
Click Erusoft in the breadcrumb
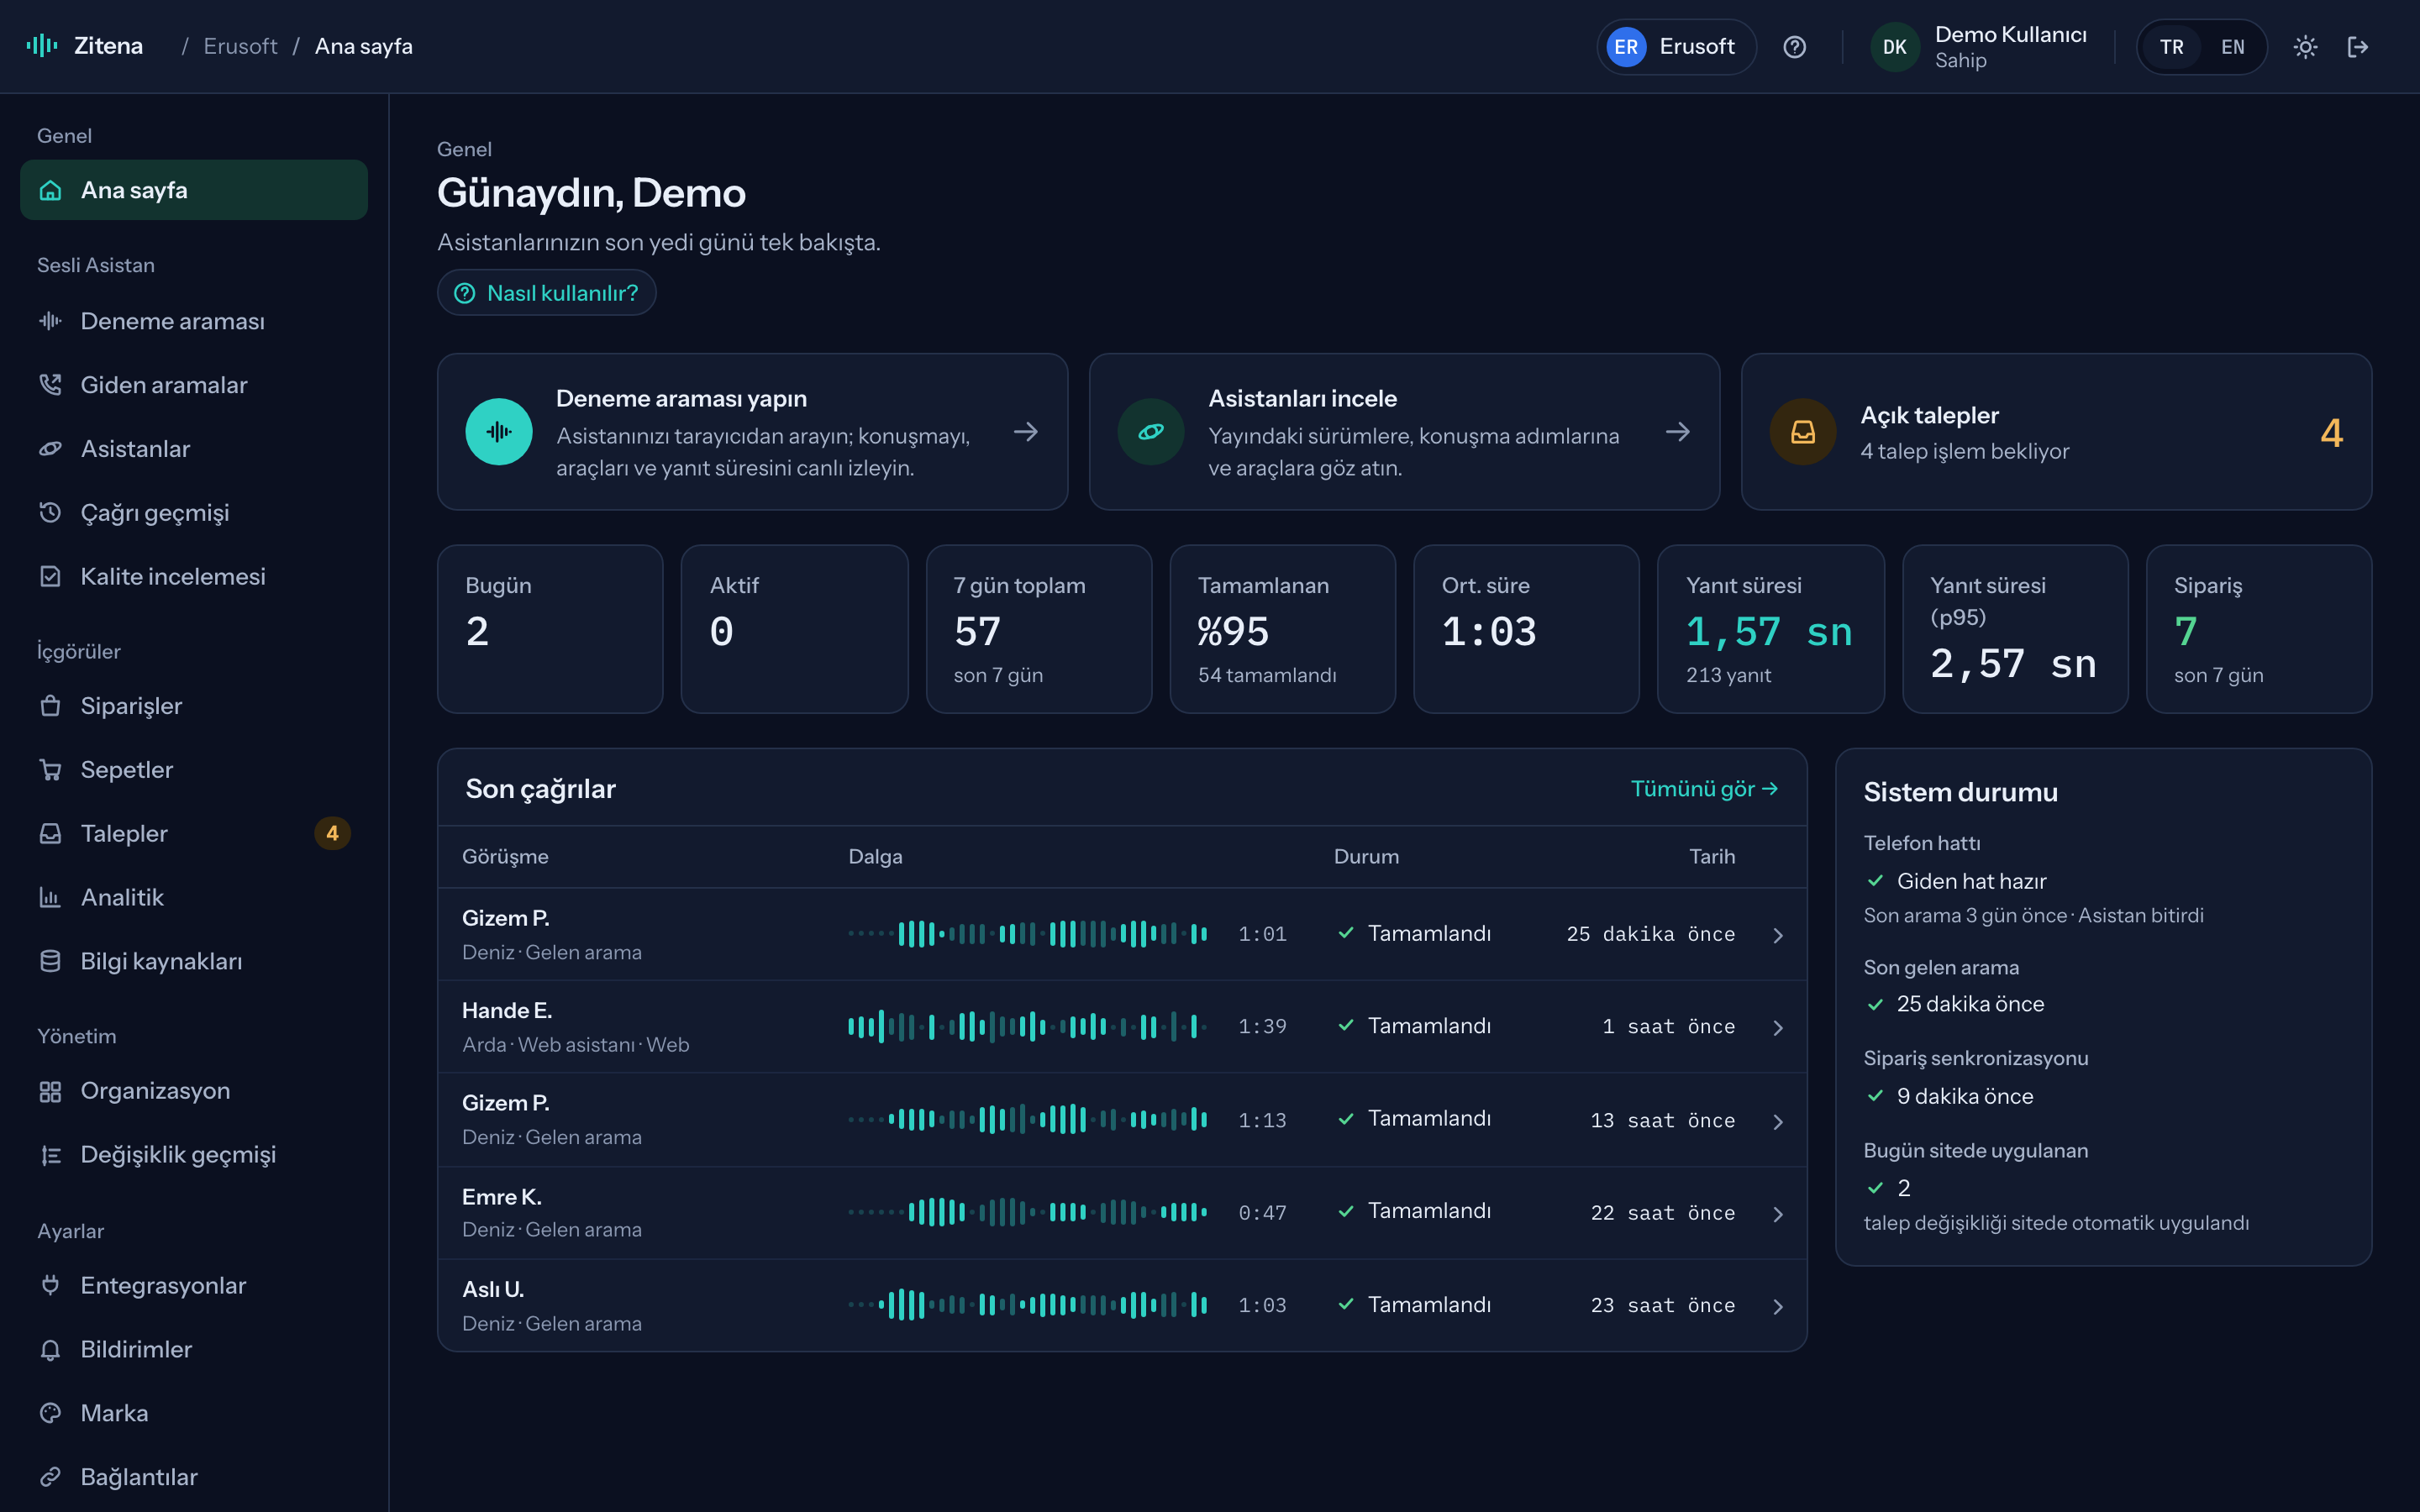coord(240,46)
